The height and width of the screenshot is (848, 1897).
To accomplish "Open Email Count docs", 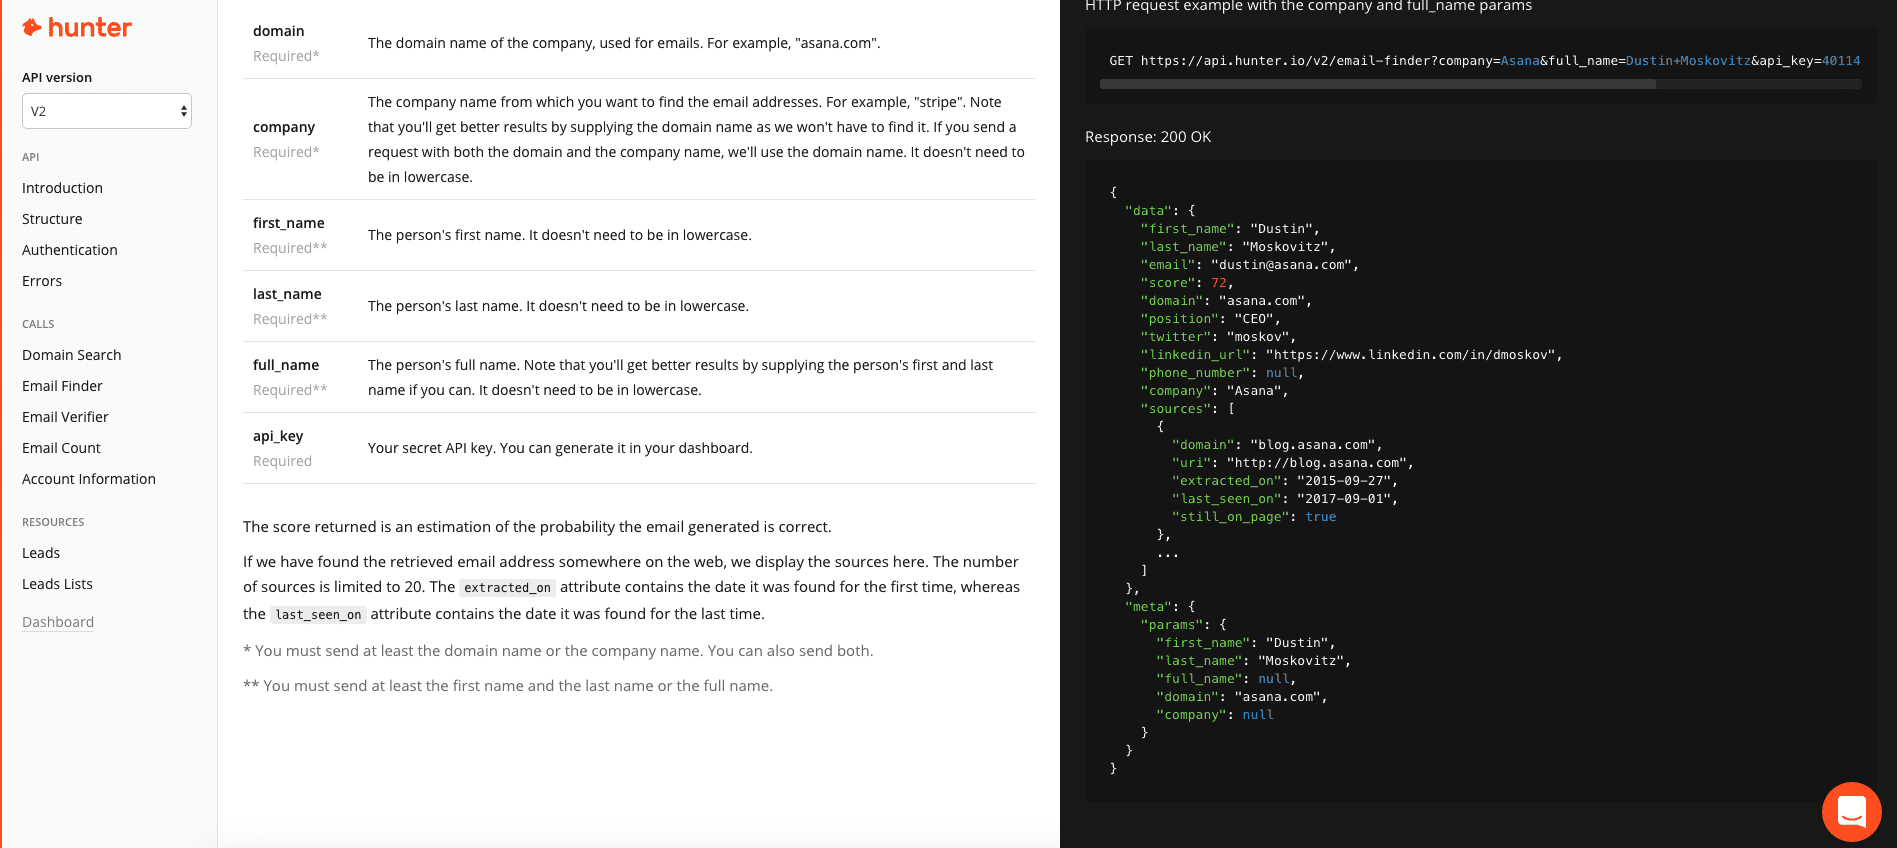I will [61, 448].
